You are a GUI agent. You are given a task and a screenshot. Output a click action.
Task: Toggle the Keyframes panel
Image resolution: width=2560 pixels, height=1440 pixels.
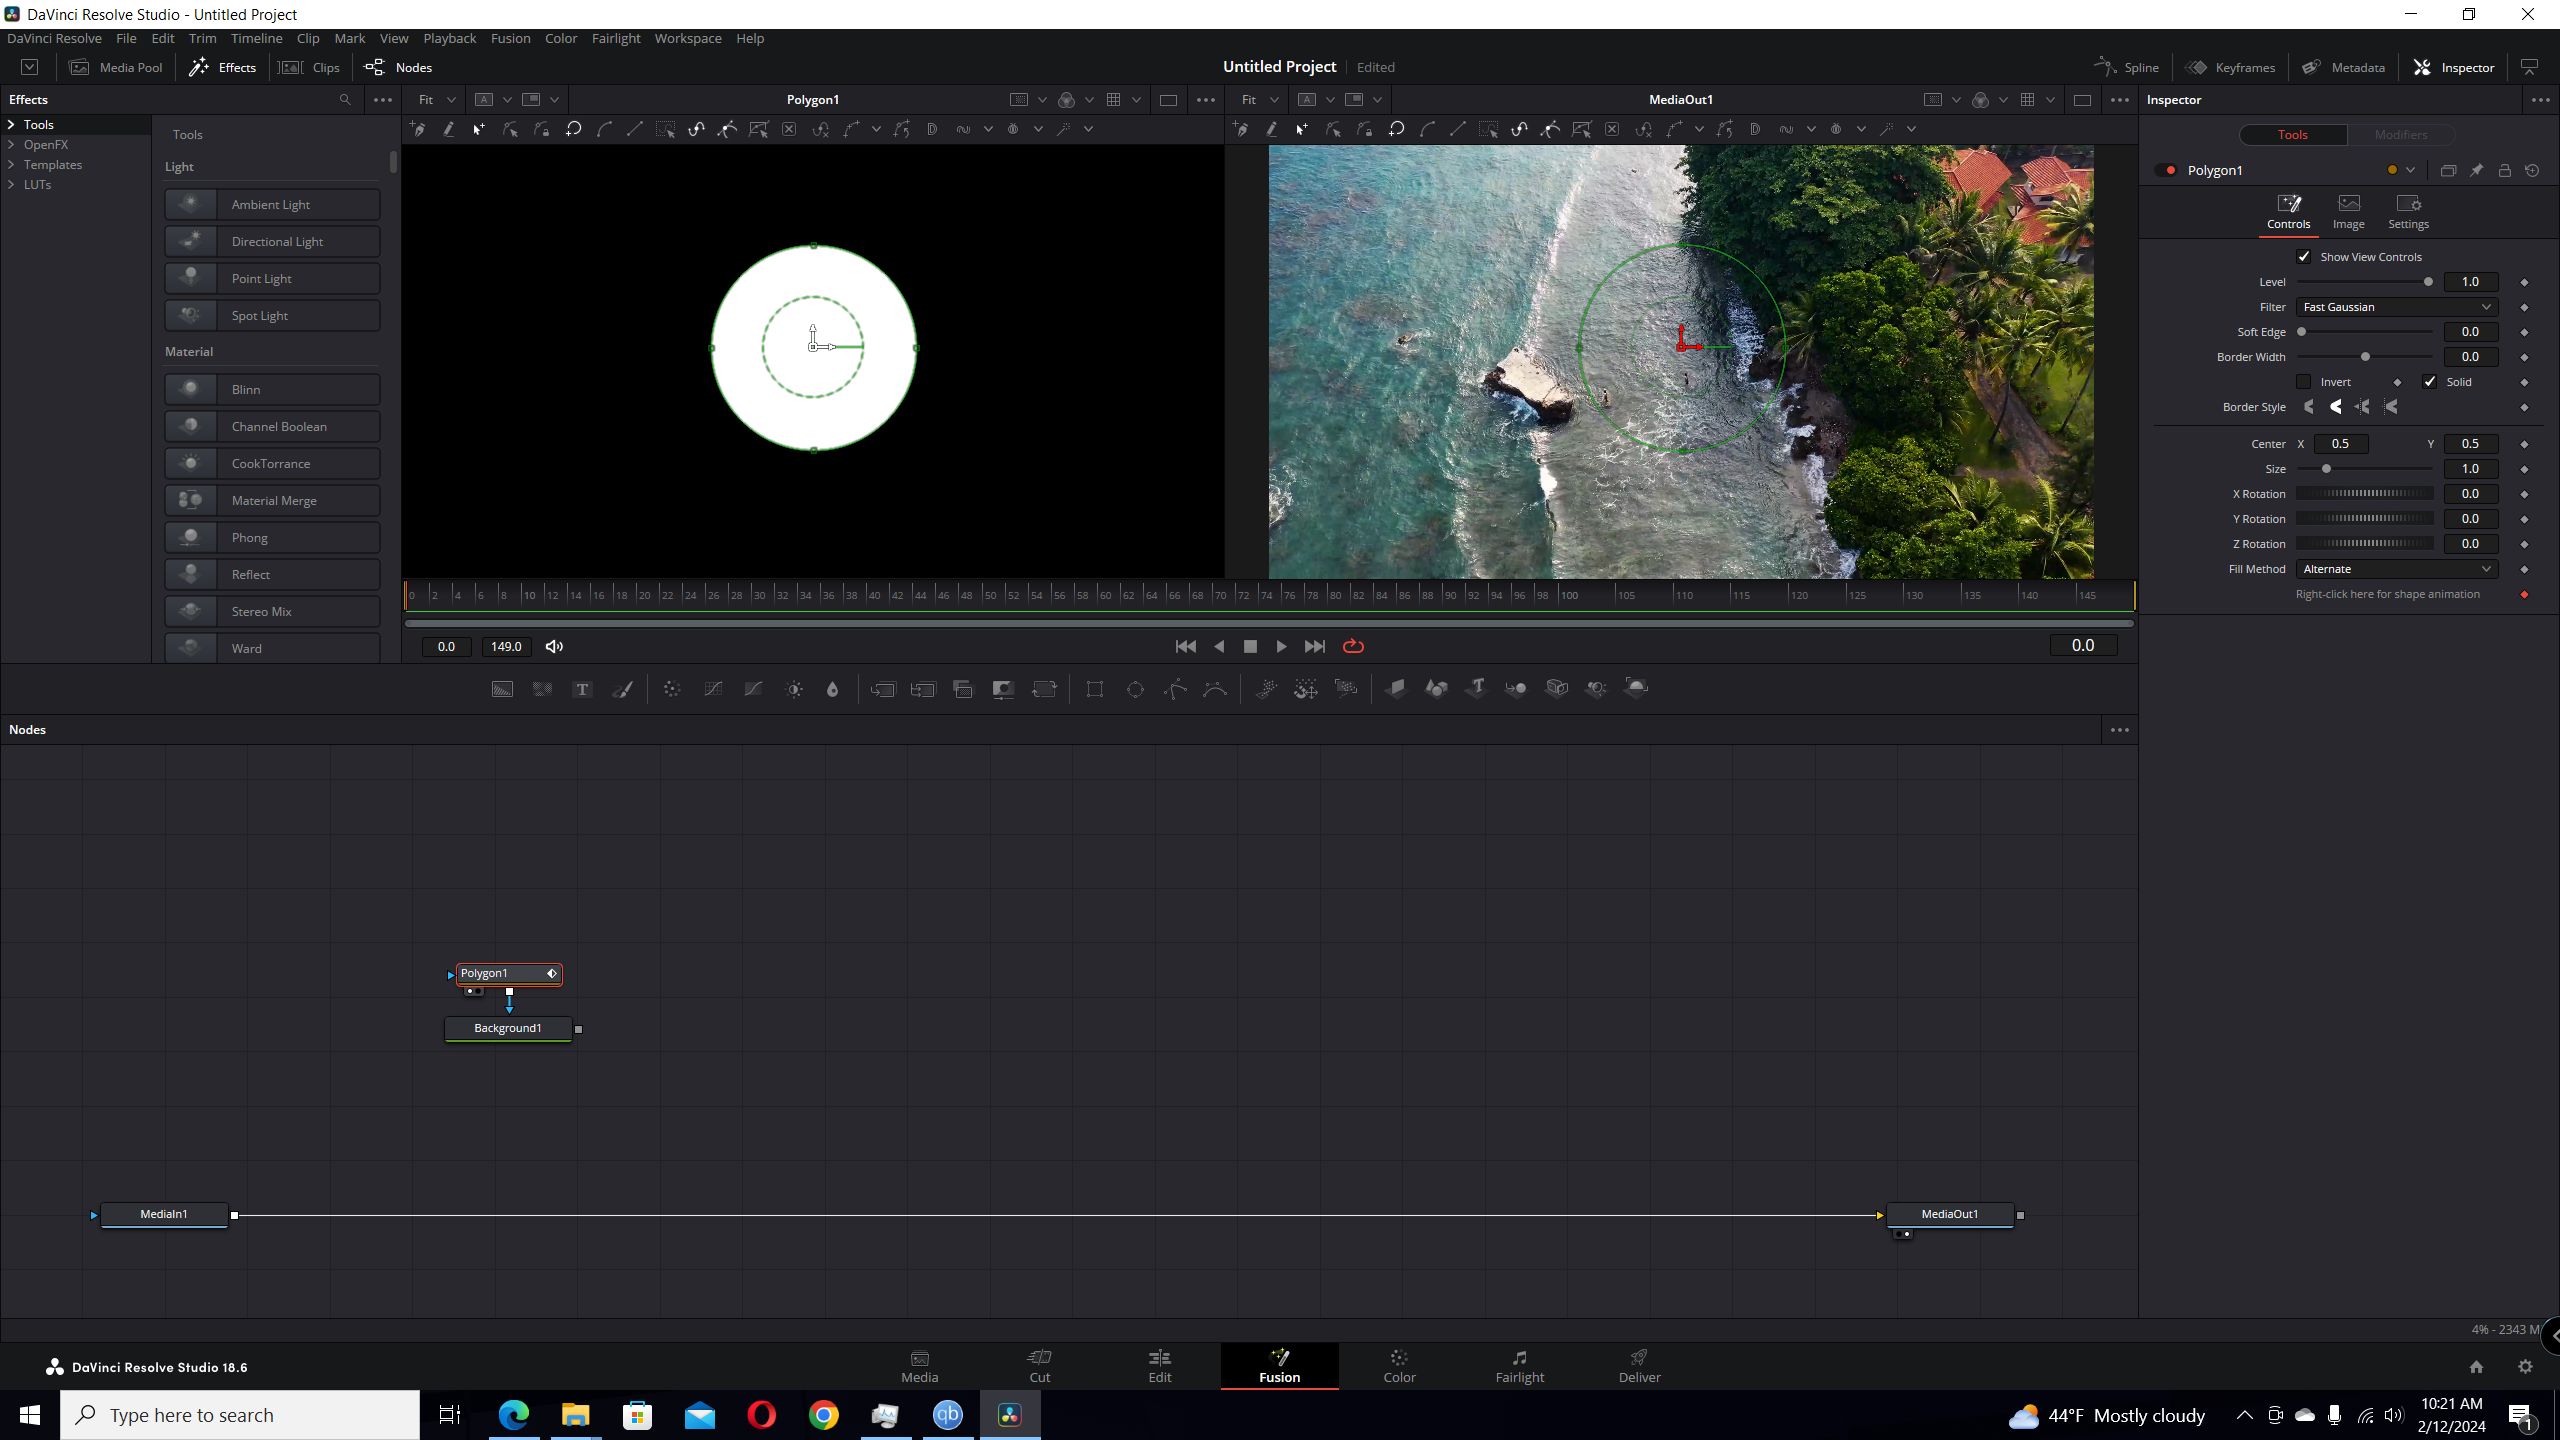point(2231,68)
